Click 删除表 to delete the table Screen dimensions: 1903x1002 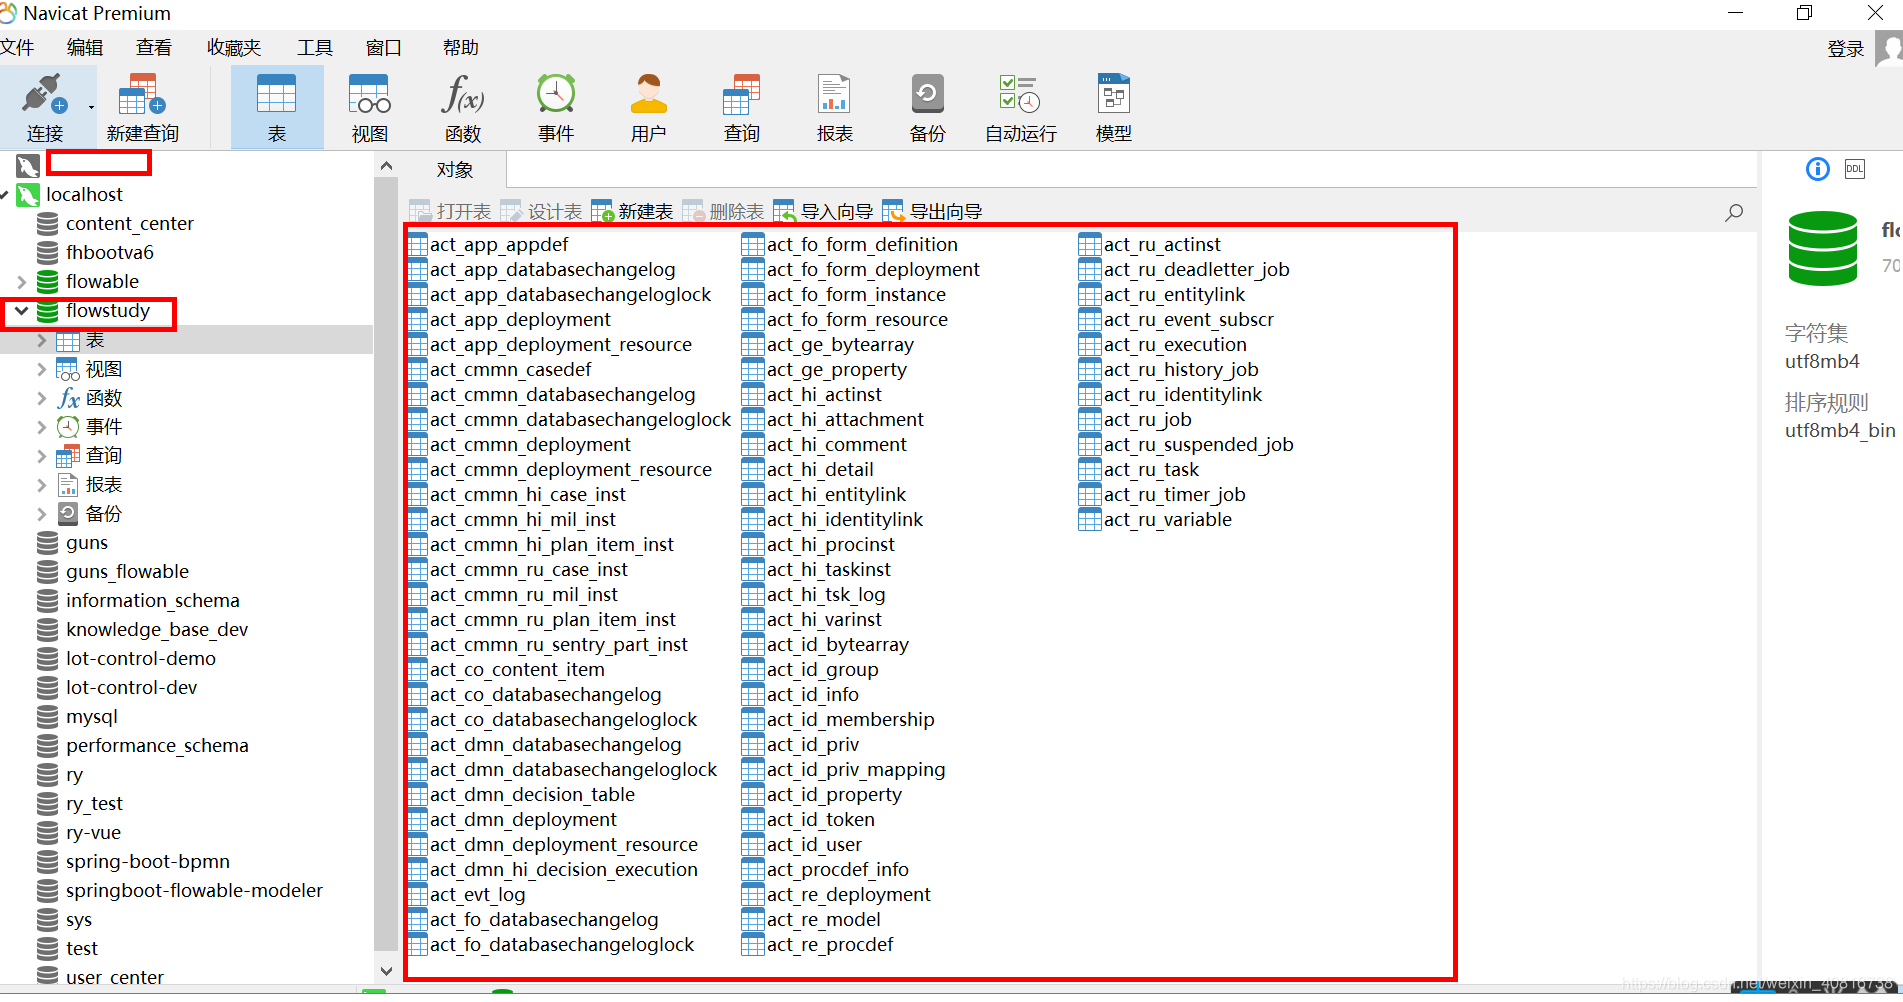coord(724,211)
